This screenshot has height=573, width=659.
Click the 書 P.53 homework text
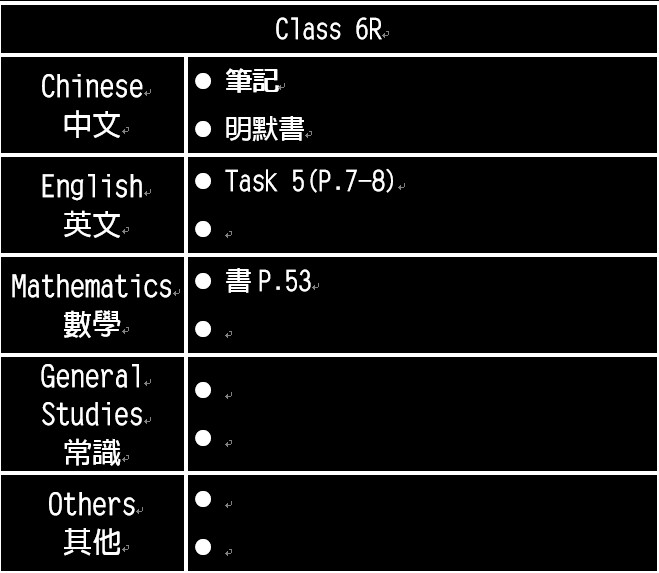pyautogui.click(x=269, y=281)
